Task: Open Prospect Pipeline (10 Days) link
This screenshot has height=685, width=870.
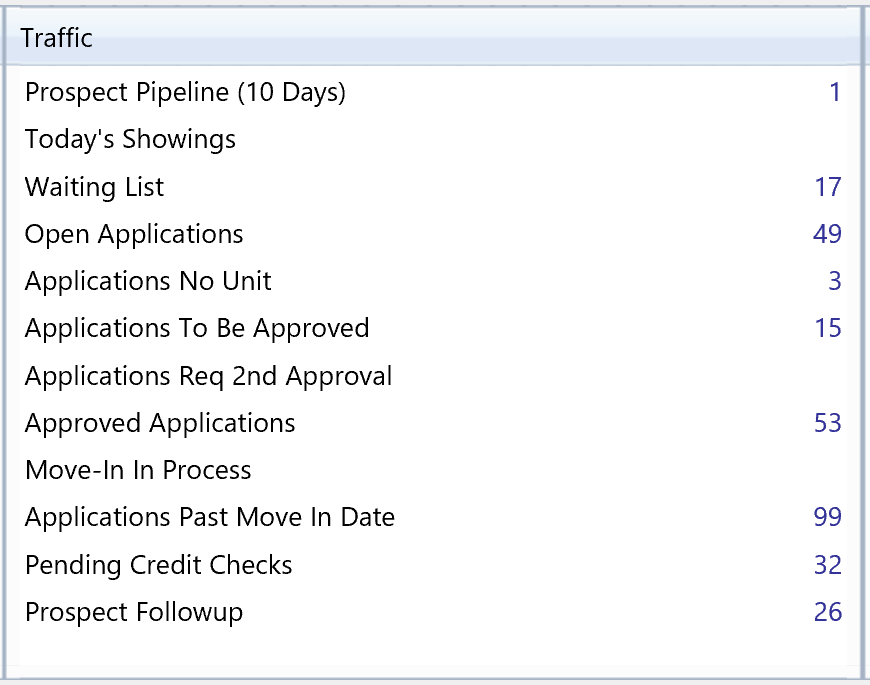Action: (x=185, y=92)
